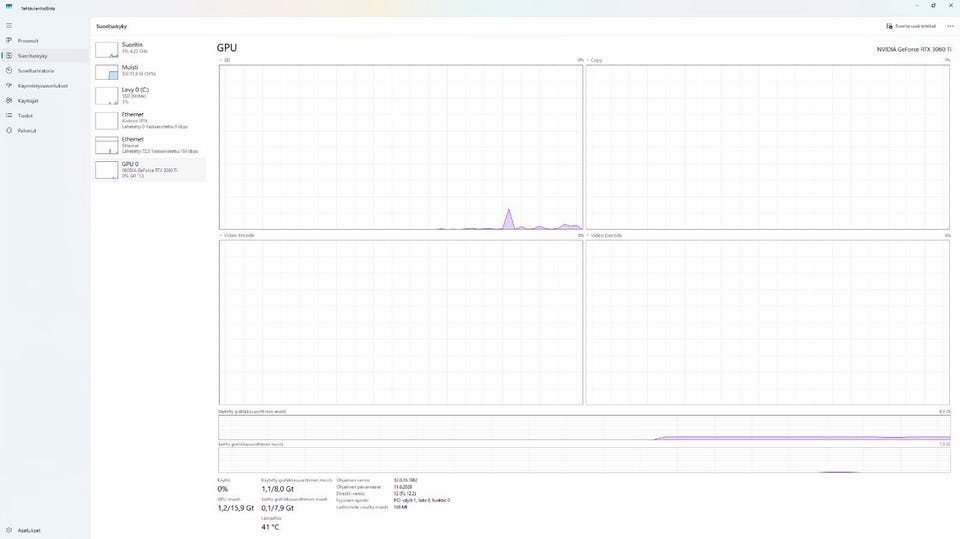Toggle the hamburger navigation menu

click(9, 26)
